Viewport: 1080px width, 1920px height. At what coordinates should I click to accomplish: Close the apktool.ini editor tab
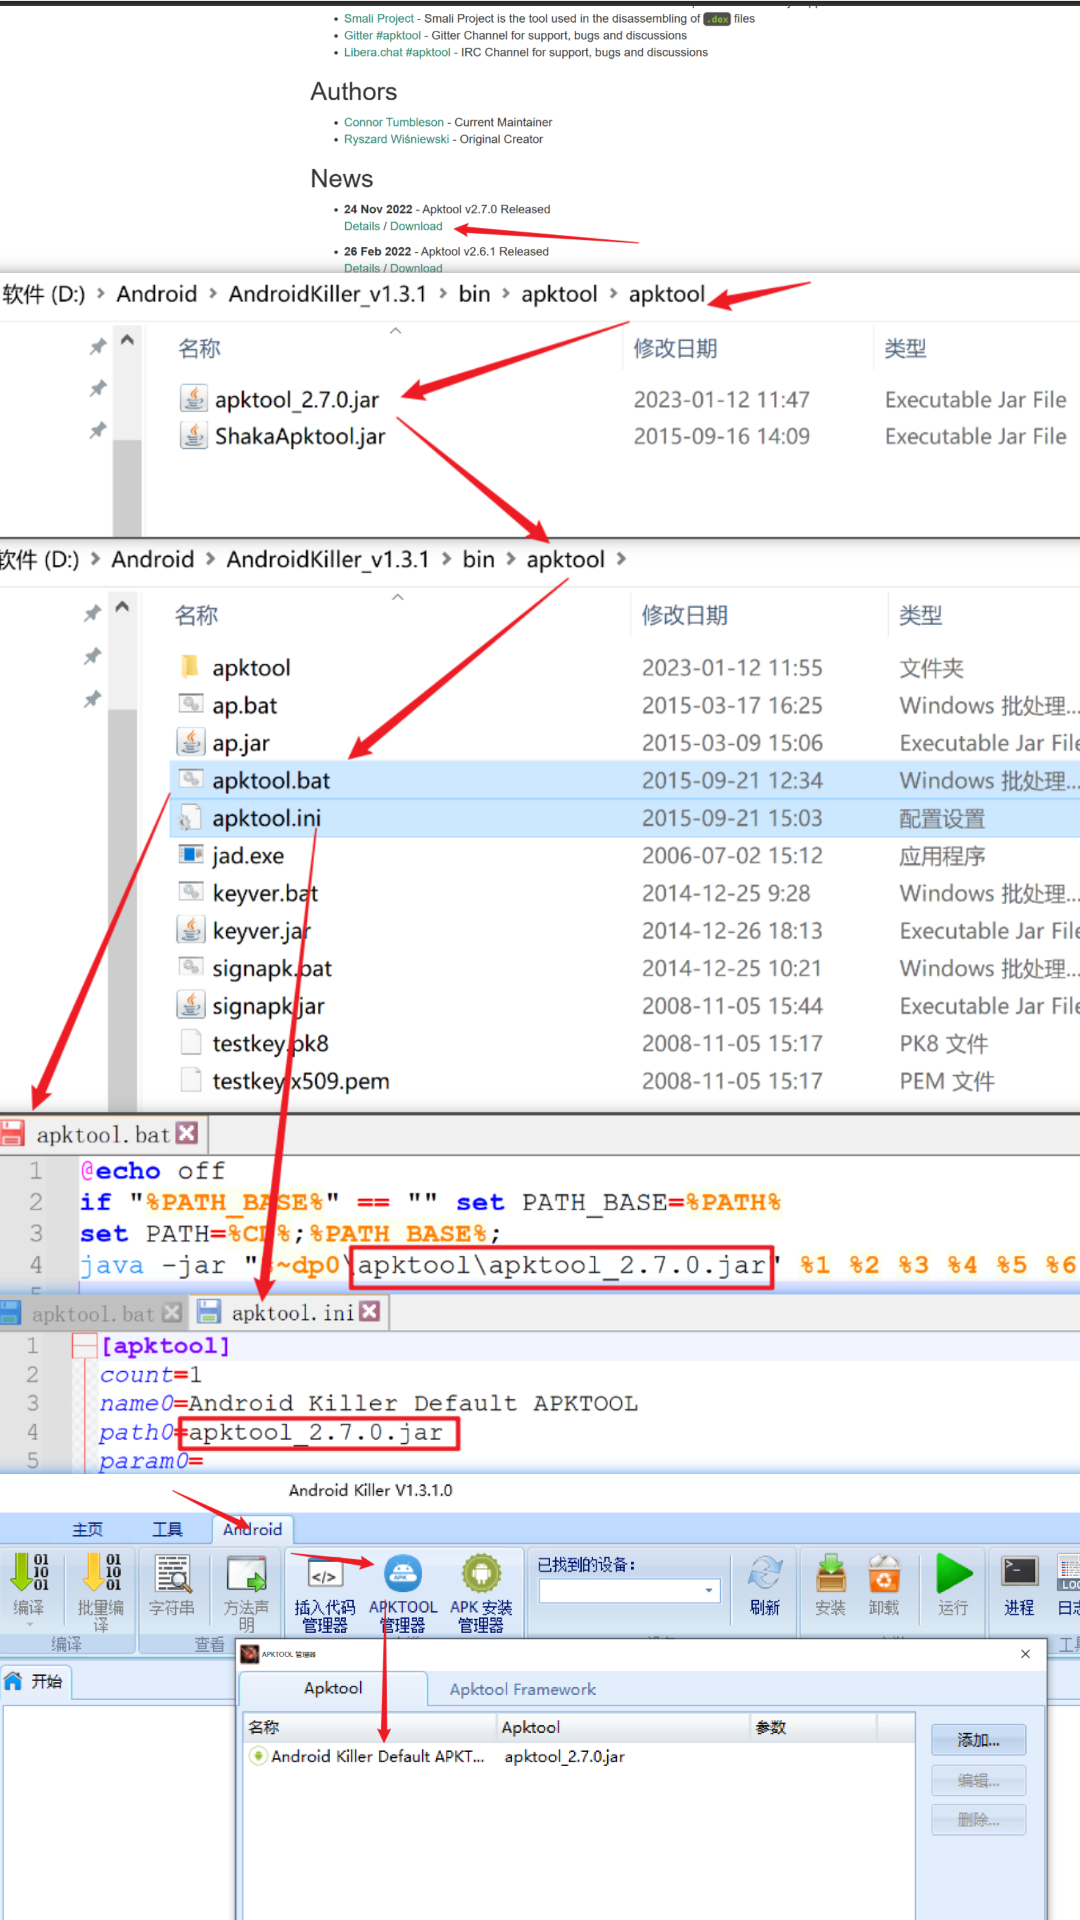pos(370,1311)
